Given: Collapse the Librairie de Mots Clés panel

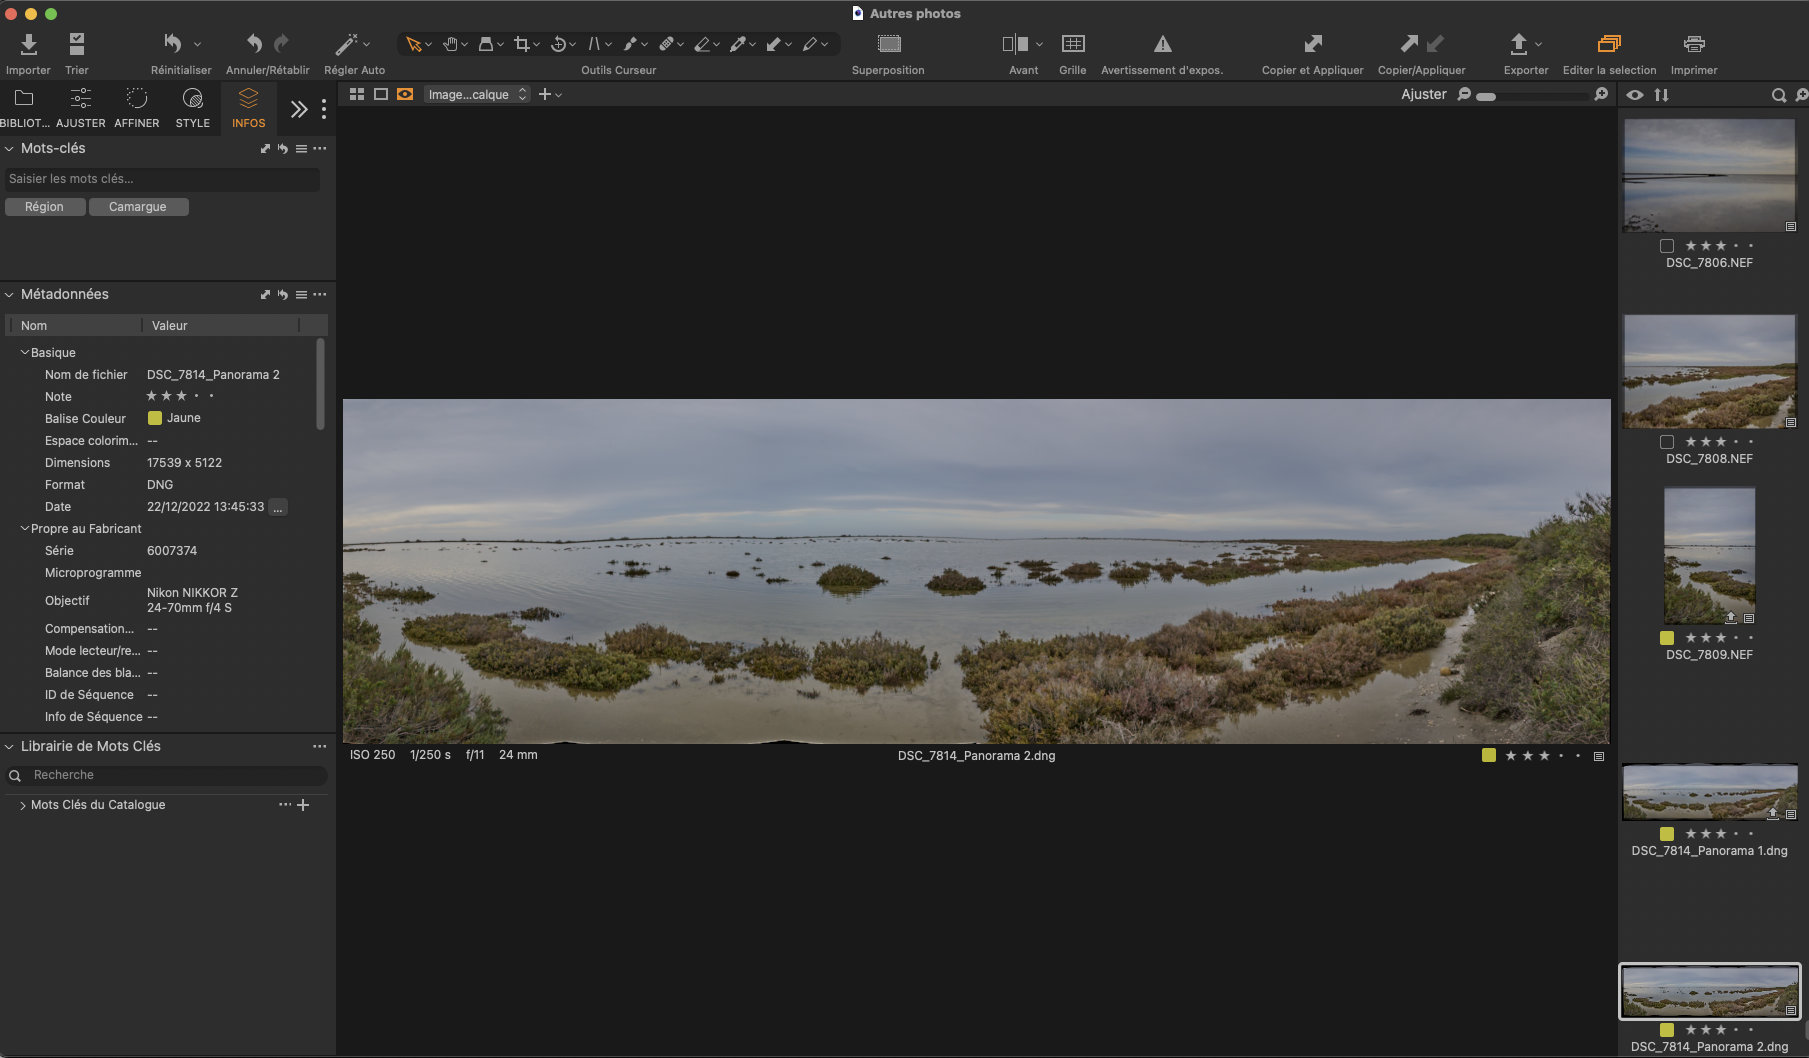Looking at the screenshot, I should 9,746.
